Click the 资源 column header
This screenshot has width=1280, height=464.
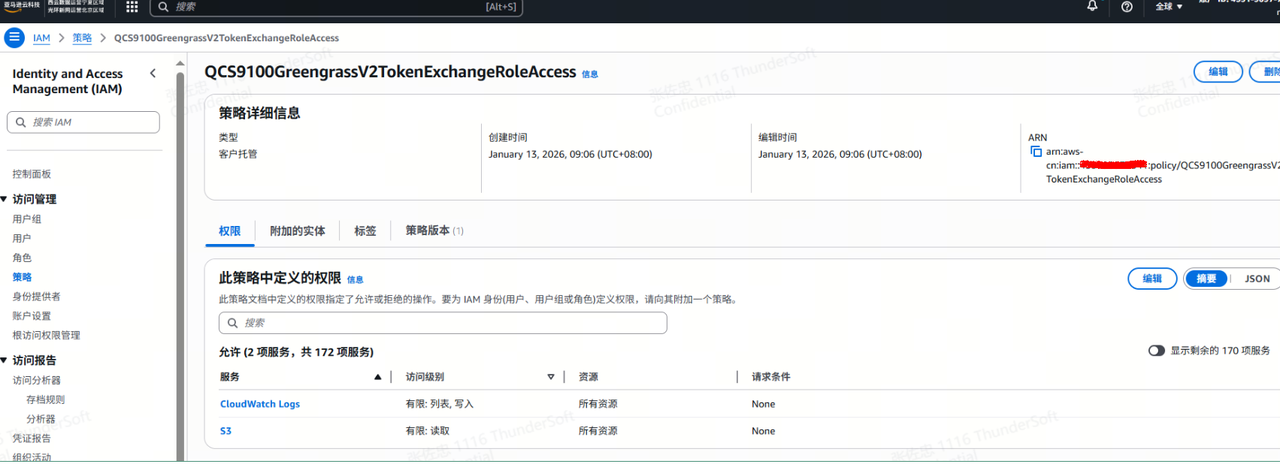coord(588,377)
